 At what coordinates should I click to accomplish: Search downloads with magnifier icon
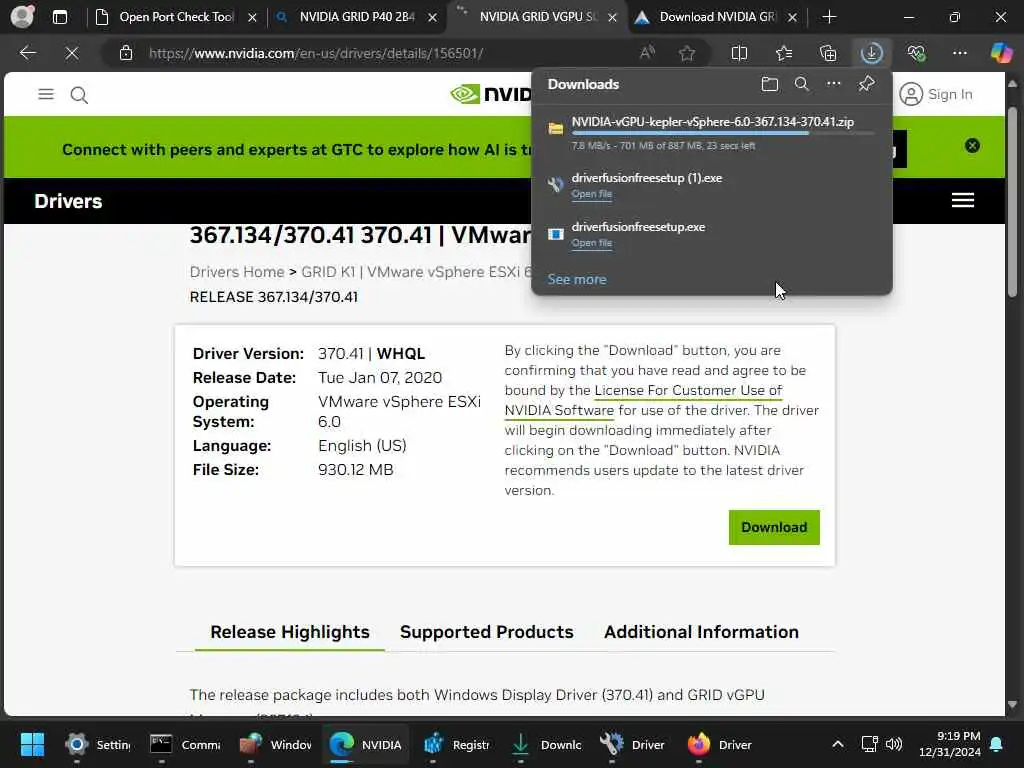click(x=801, y=84)
